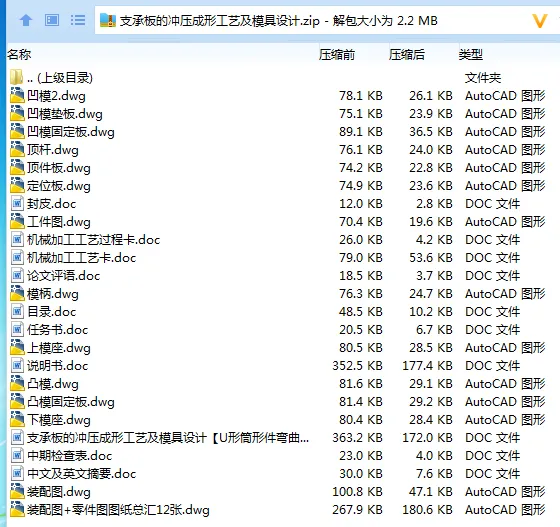Select the 说明书.doc file icon
560x527 pixels.
17,365
